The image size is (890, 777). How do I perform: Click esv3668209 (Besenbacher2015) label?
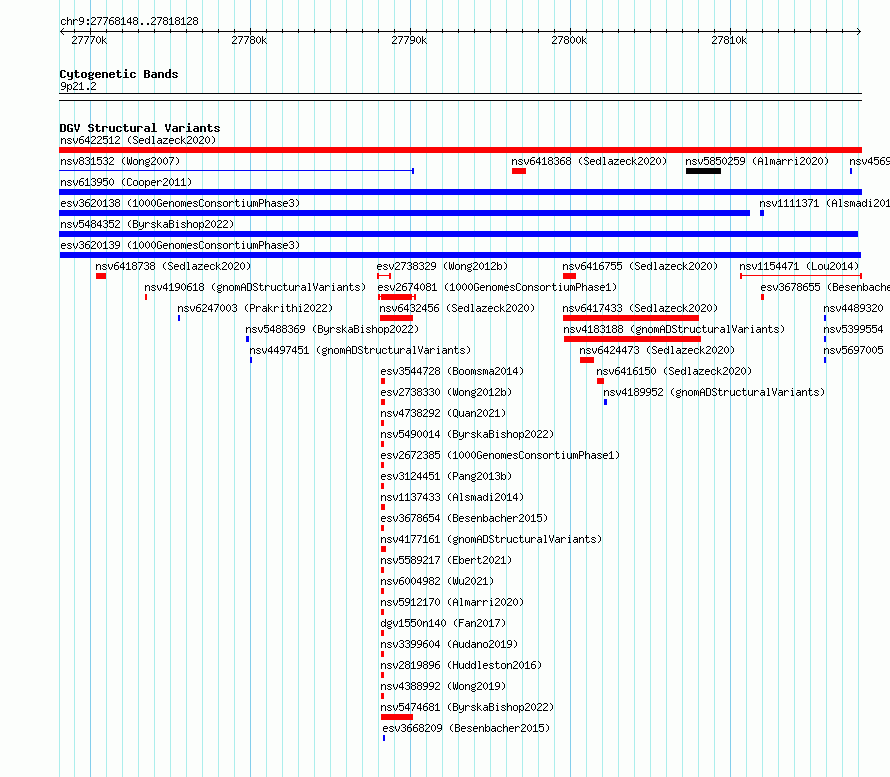tap(466, 728)
